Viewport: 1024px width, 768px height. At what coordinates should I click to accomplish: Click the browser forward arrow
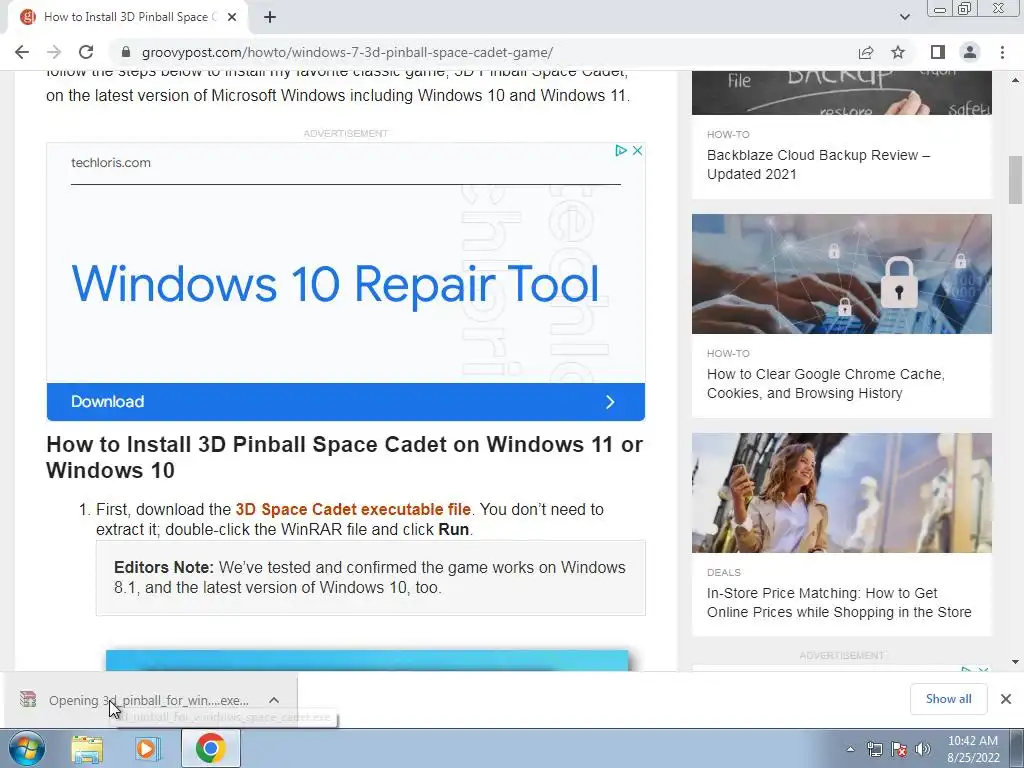click(54, 52)
